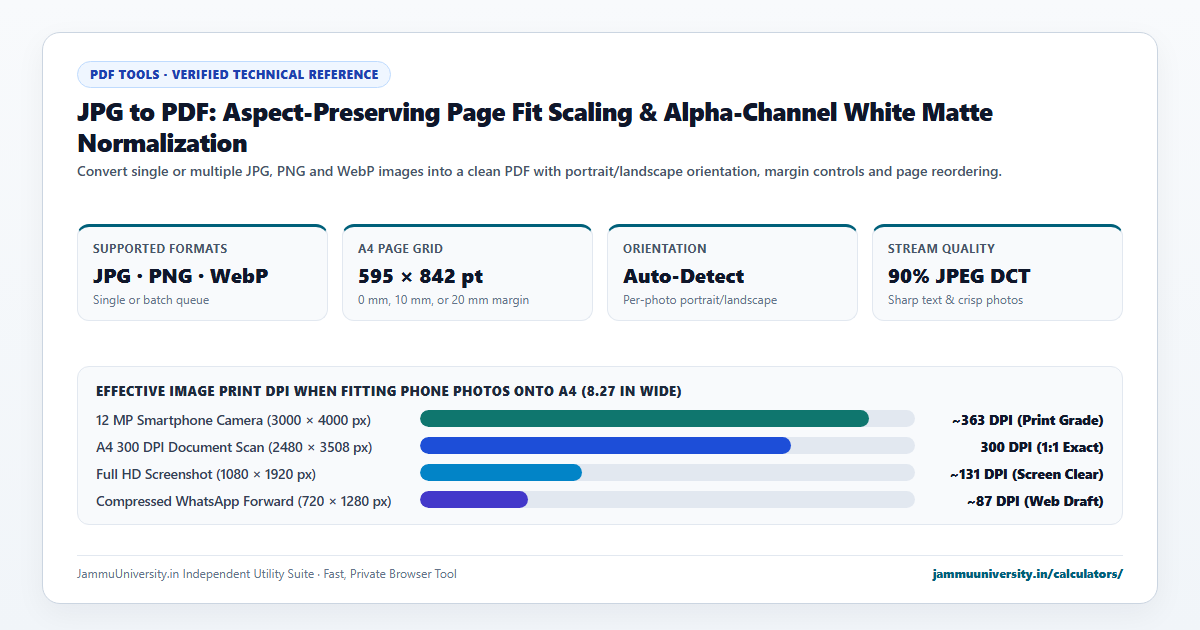Click the PDF Tools verified technical reference badge
This screenshot has height=630, width=1200.
coord(234,74)
